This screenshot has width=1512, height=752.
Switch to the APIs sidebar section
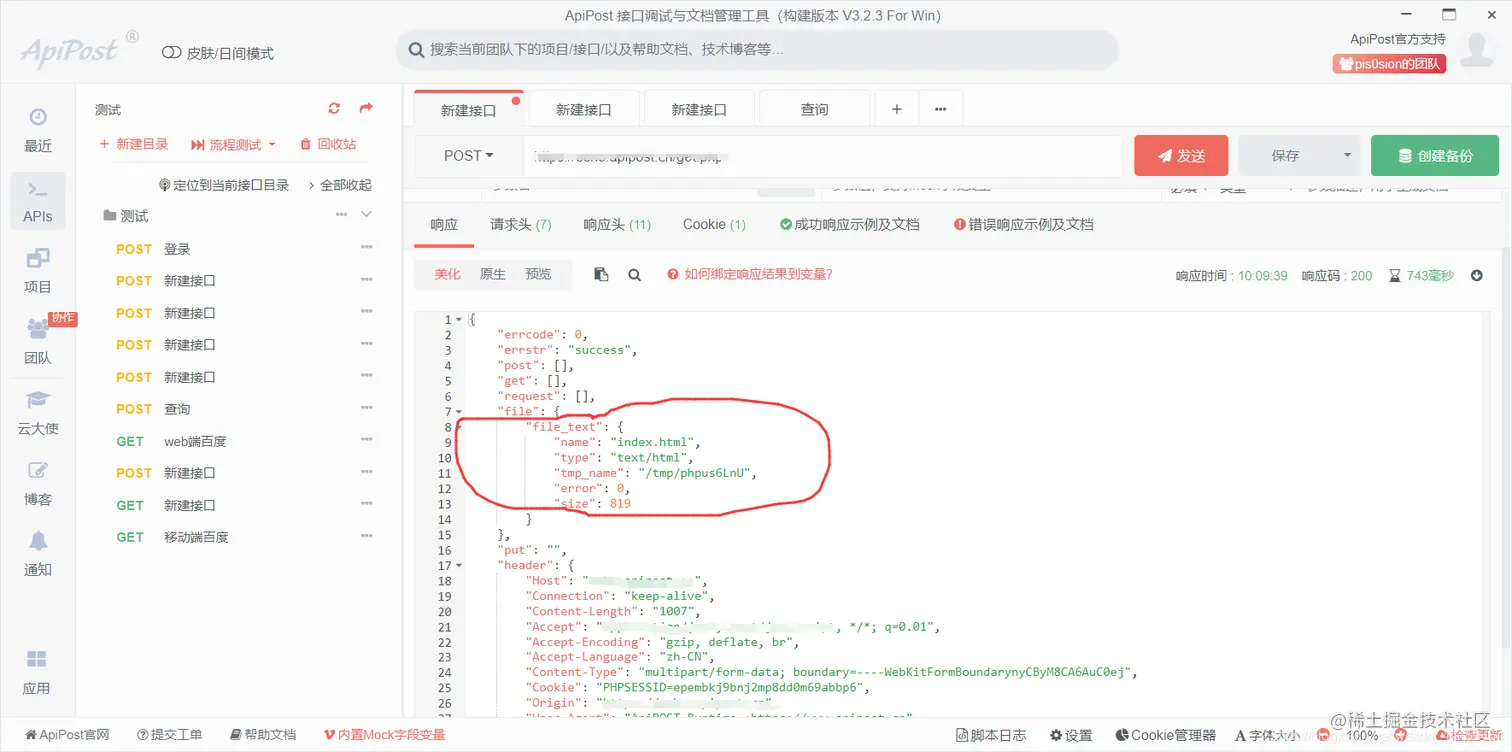pos(38,201)
